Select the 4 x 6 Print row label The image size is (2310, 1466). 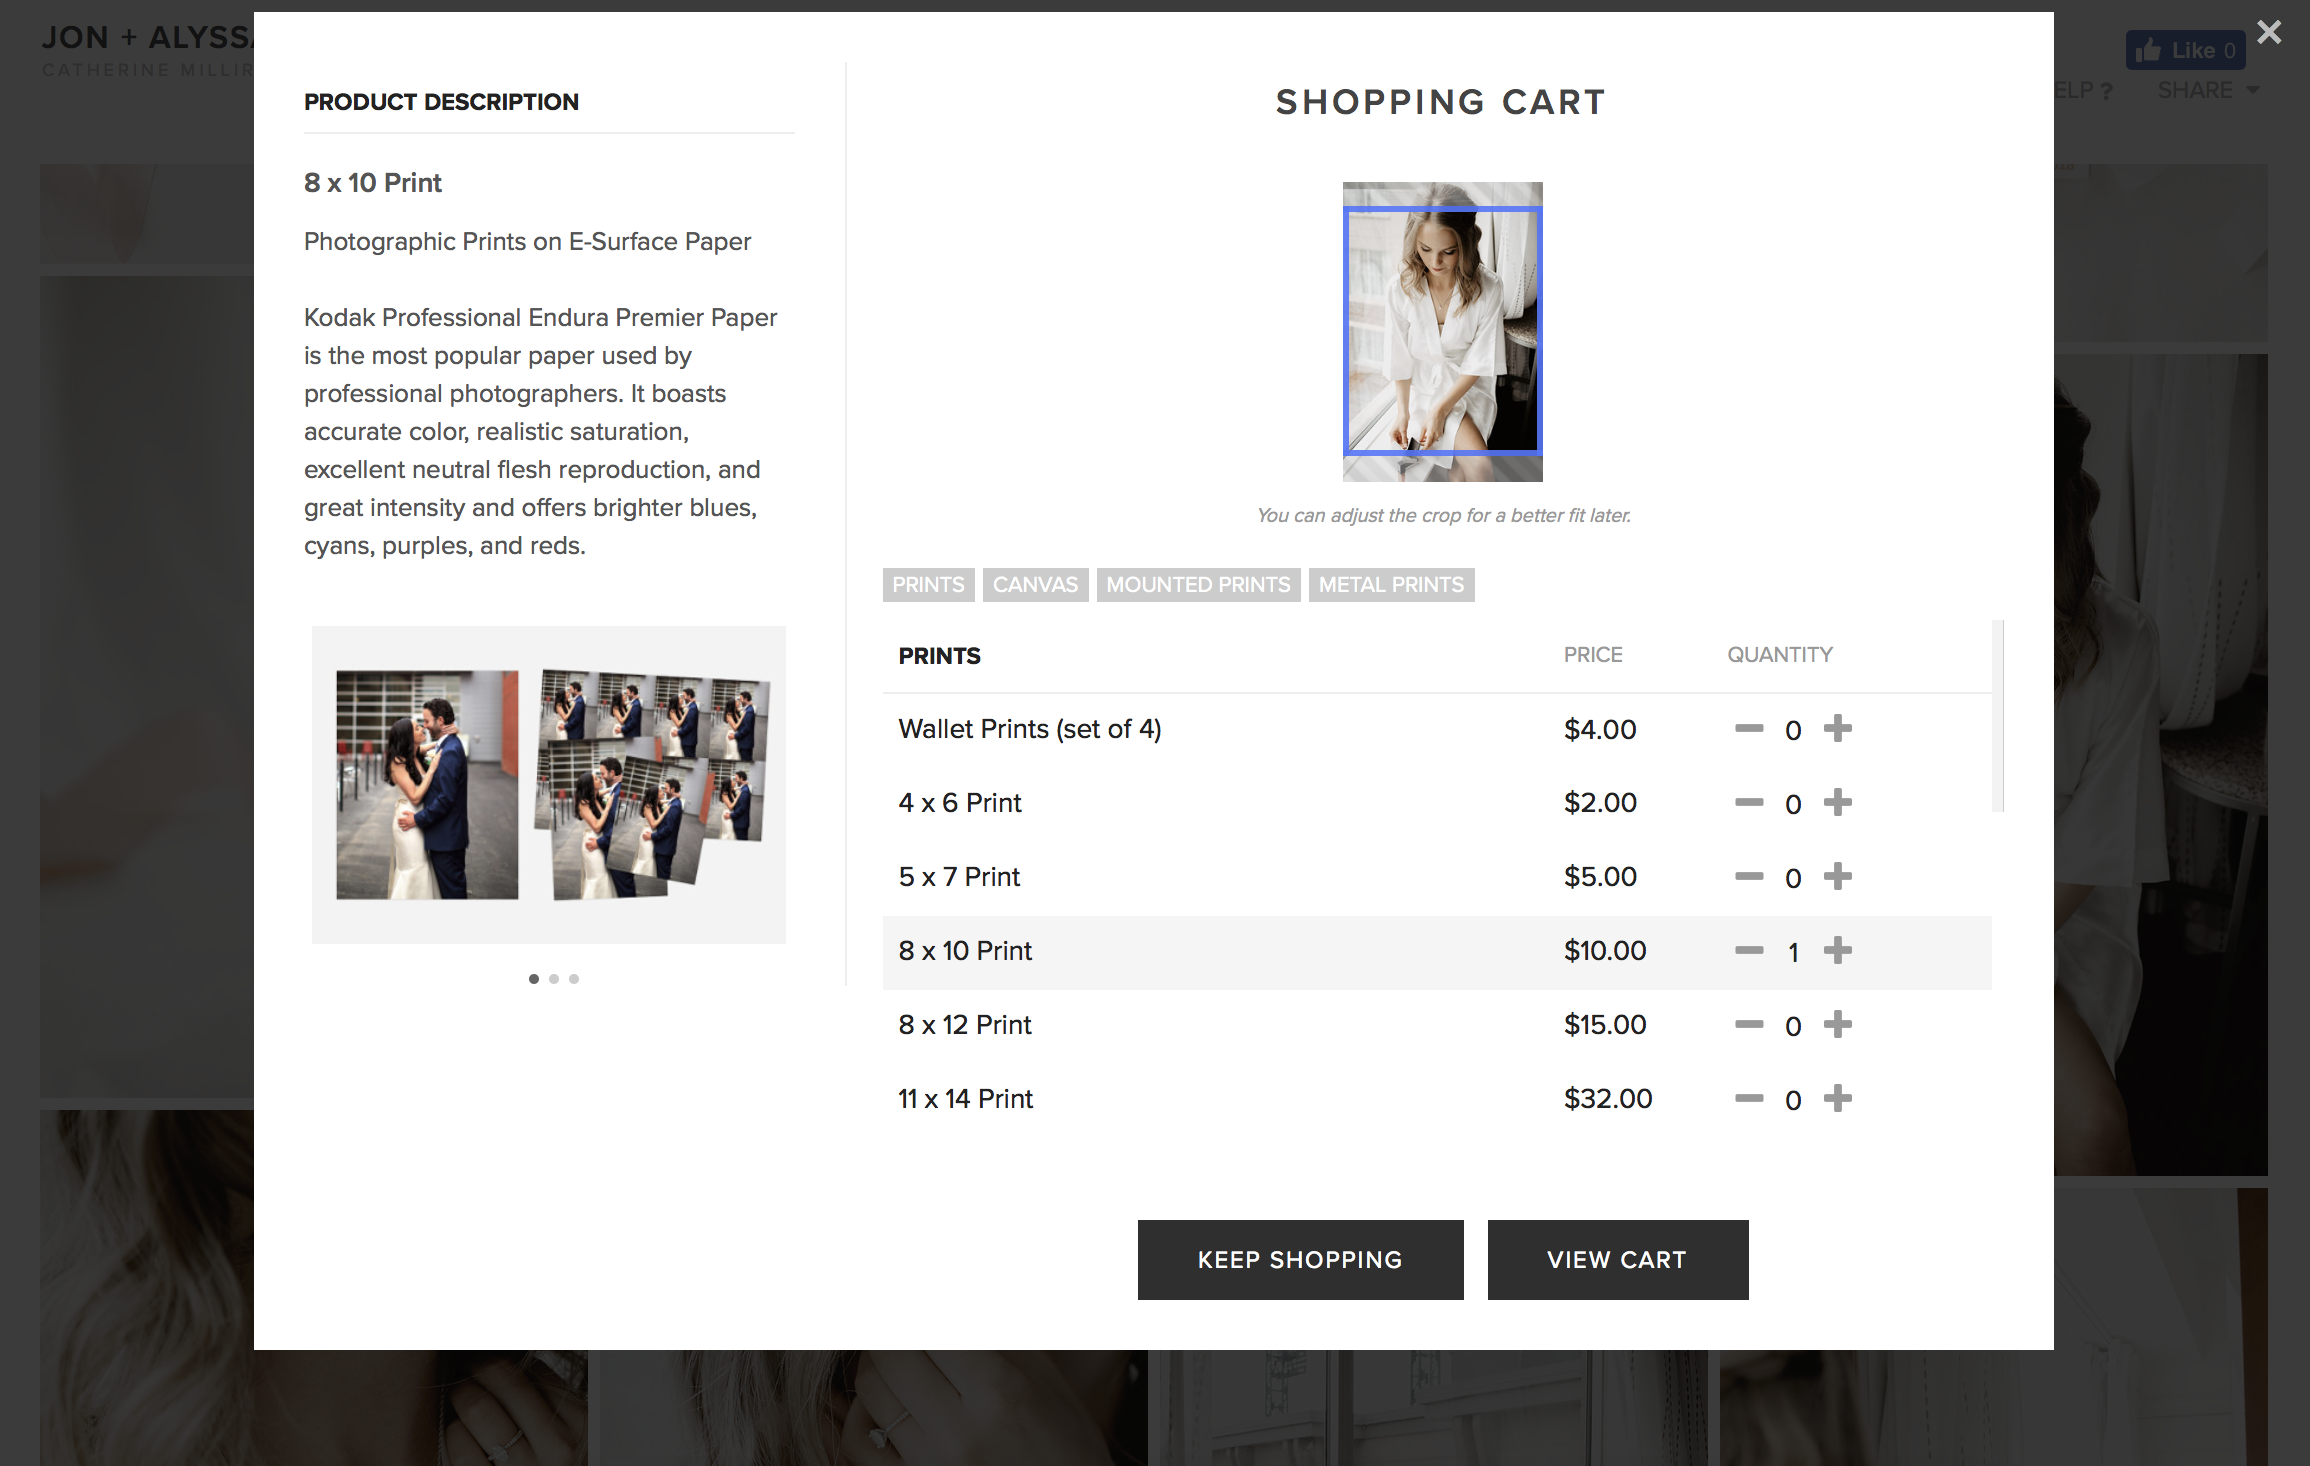pos(960,803)
